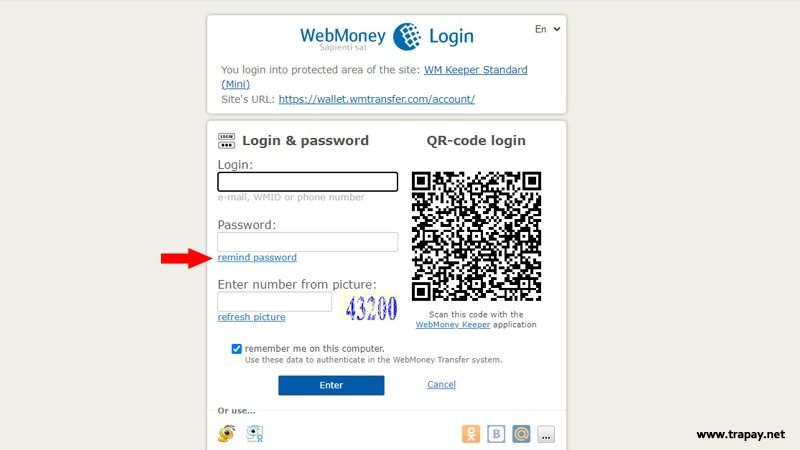Open the remind password link
Screen dimensions: 800x450
[257, 258]
